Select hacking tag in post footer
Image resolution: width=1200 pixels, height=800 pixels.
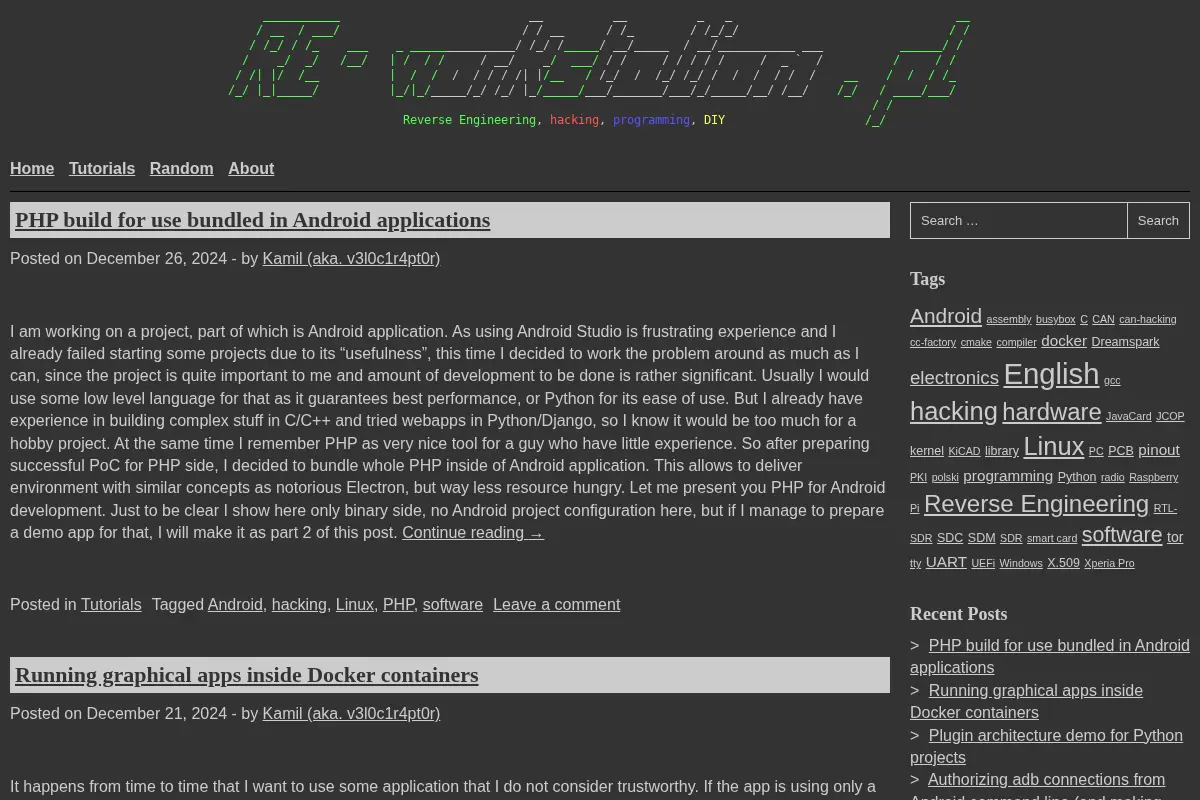[299, 604]
